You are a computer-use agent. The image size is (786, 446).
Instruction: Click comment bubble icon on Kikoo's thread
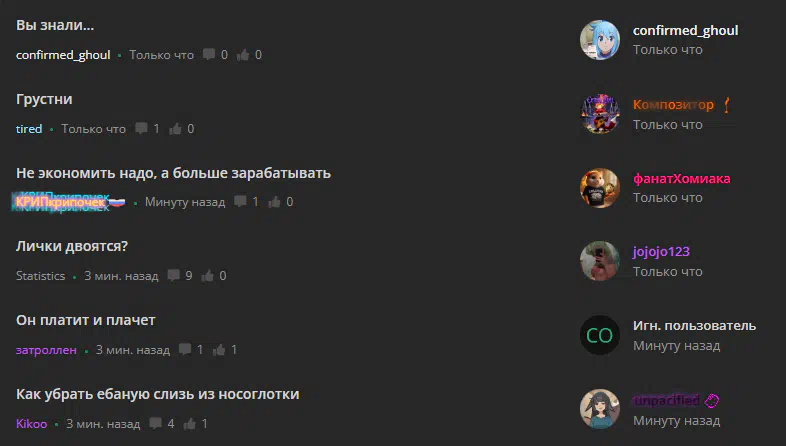[155, 423]
